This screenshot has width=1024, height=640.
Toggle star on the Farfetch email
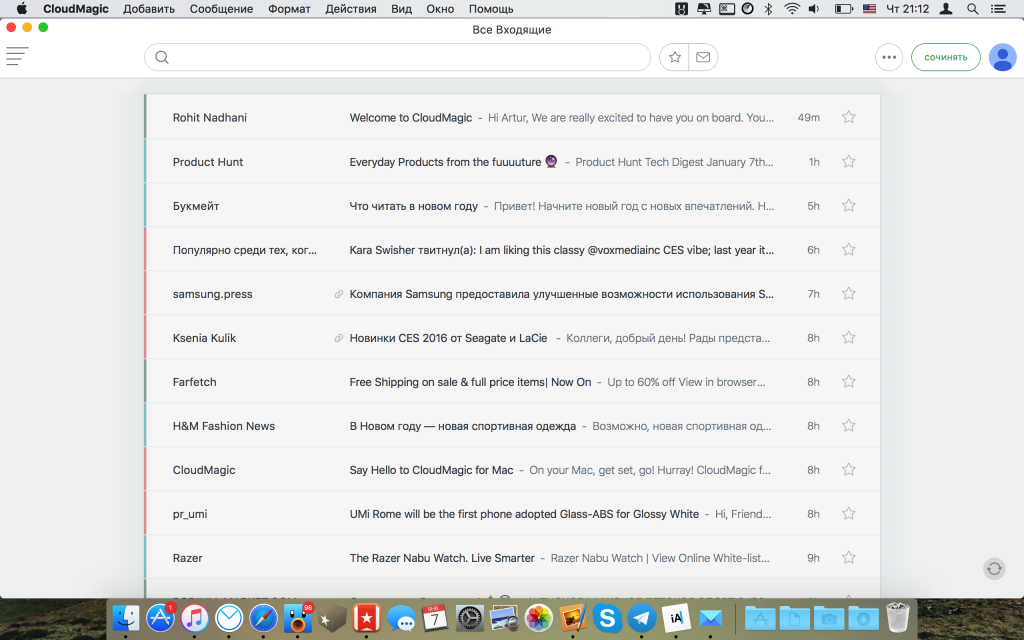849,381
